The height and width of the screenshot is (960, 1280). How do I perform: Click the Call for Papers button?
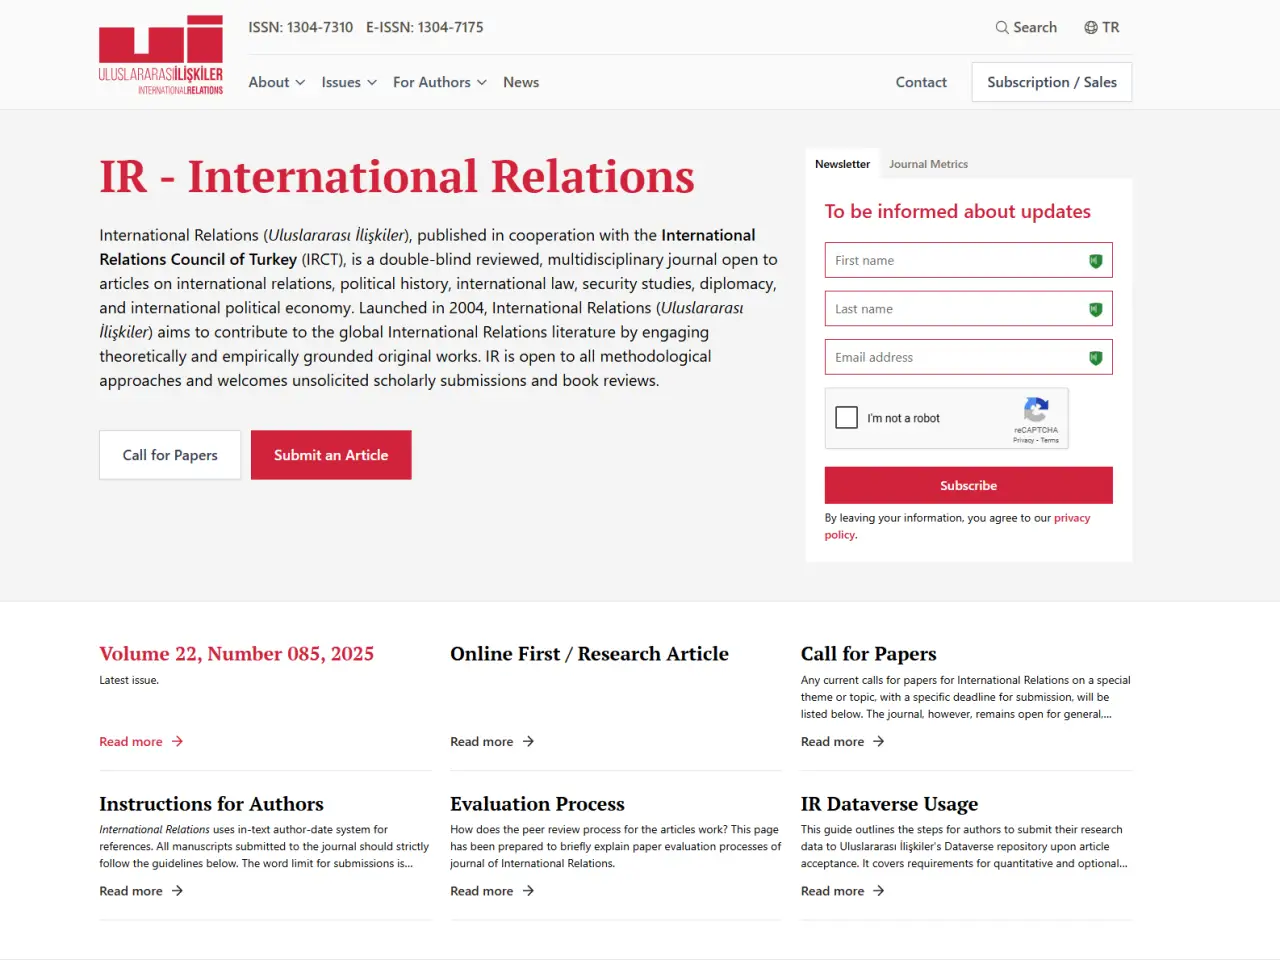pos(170,455)
